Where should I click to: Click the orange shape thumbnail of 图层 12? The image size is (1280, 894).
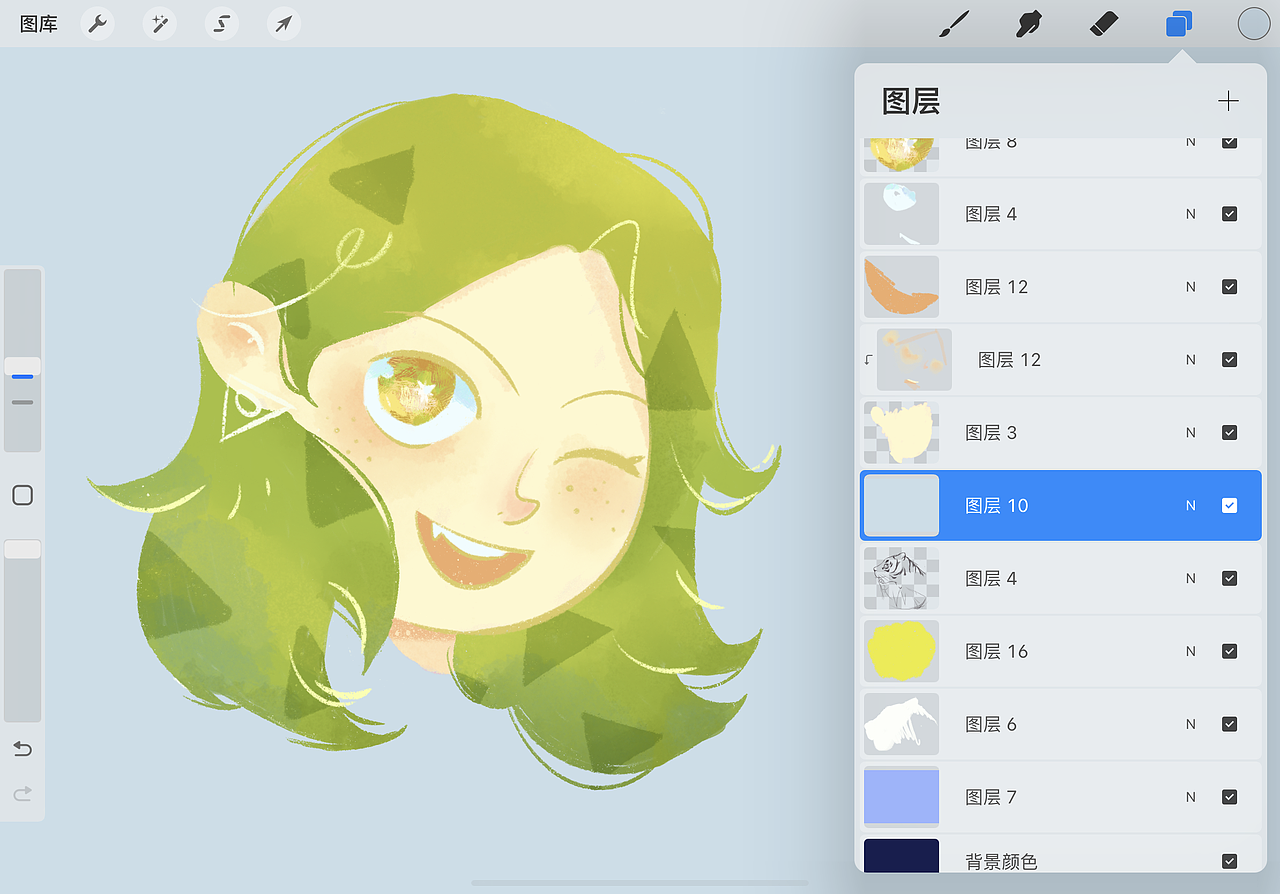(901, 287)
